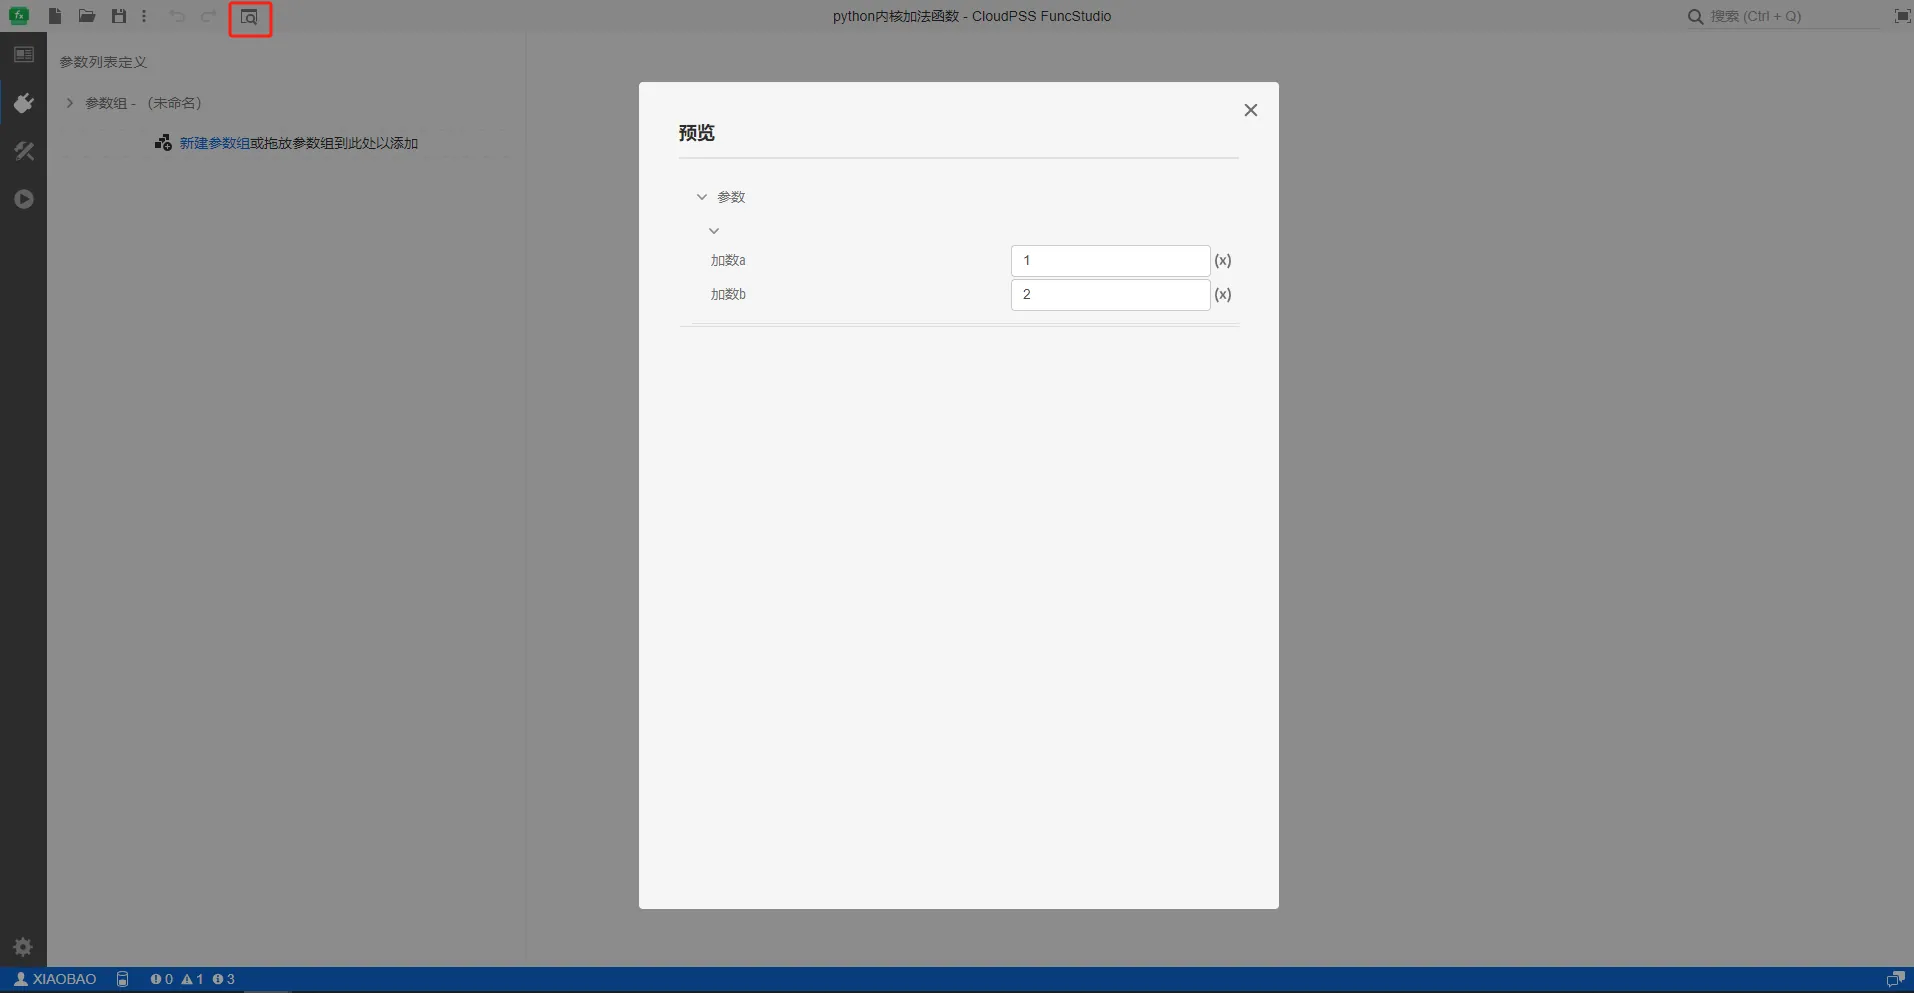Click the storage cylinder status icon
1914x993 pixels.
point(123,979)
